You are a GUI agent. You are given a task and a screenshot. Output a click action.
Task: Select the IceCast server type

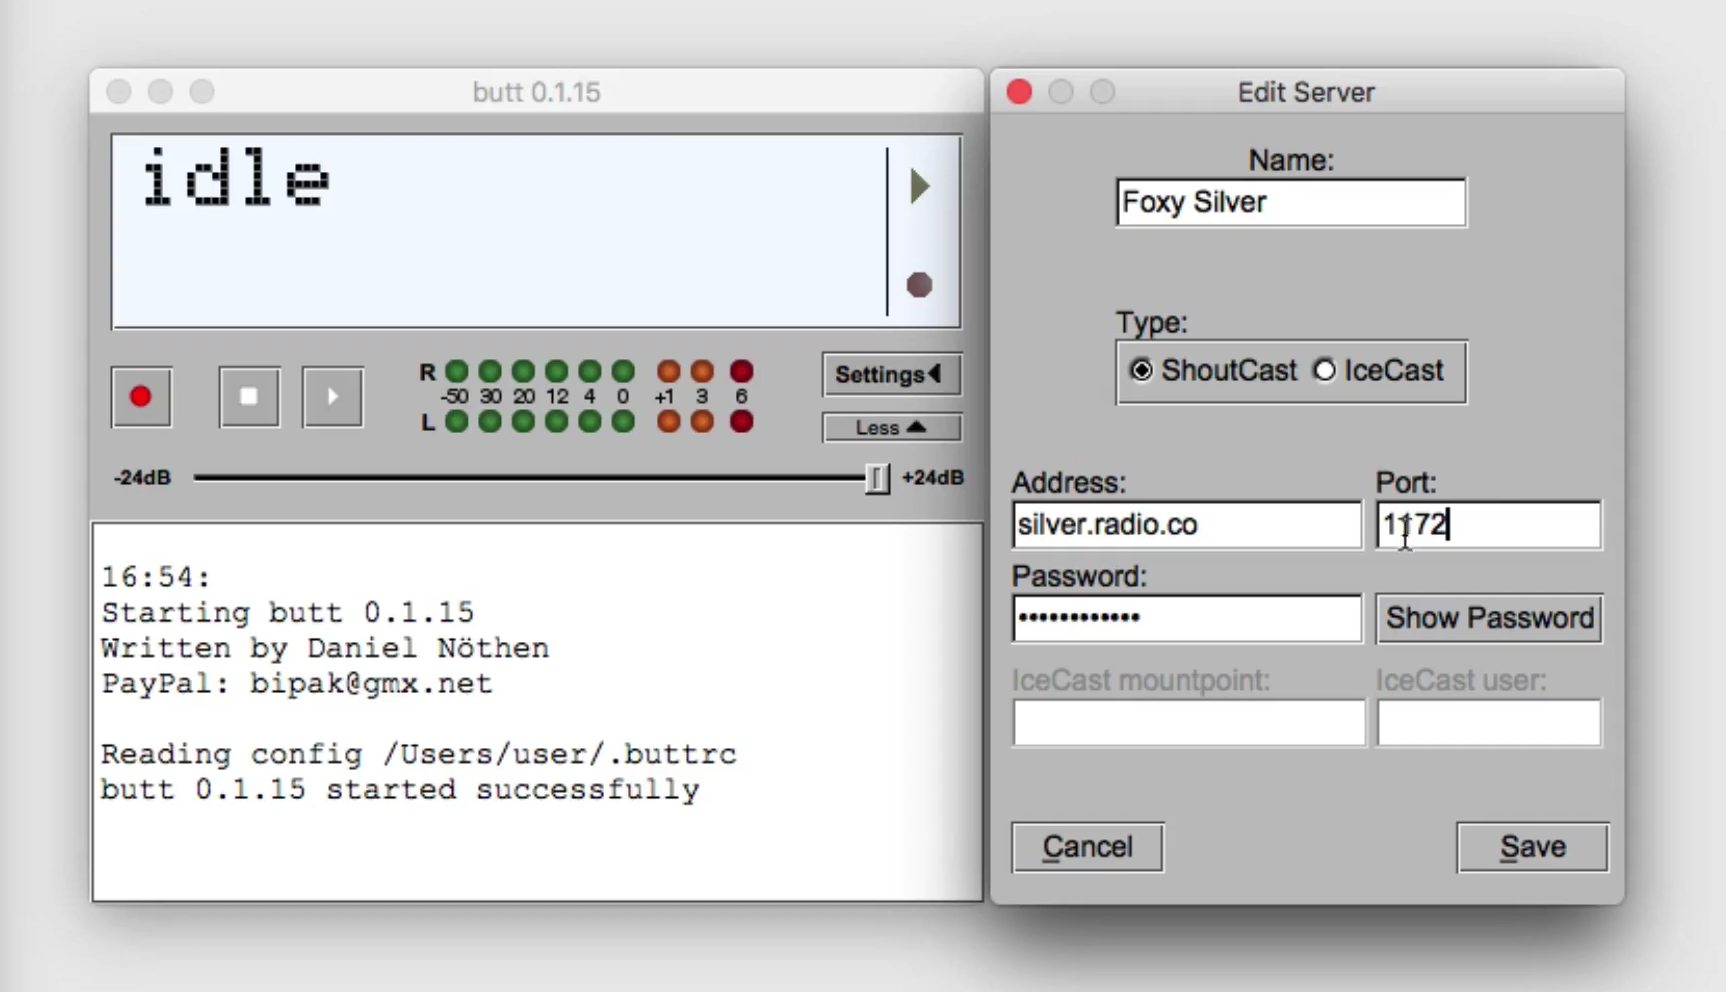tap(1325, 370)
